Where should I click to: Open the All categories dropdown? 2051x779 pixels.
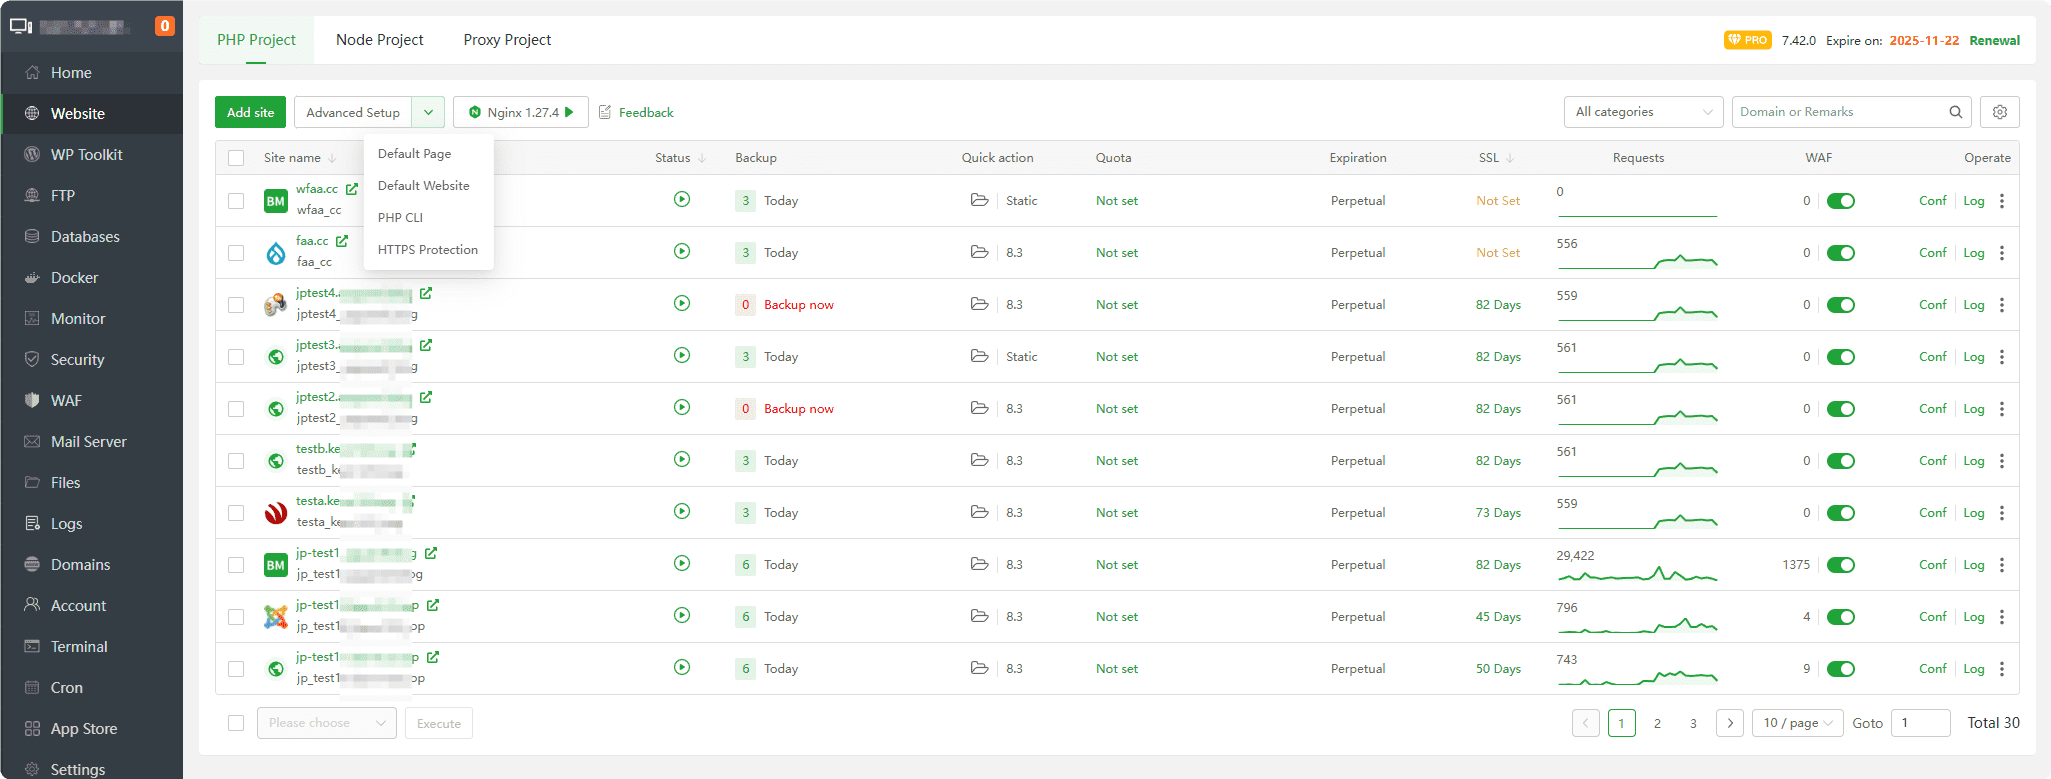(1643, 112)
